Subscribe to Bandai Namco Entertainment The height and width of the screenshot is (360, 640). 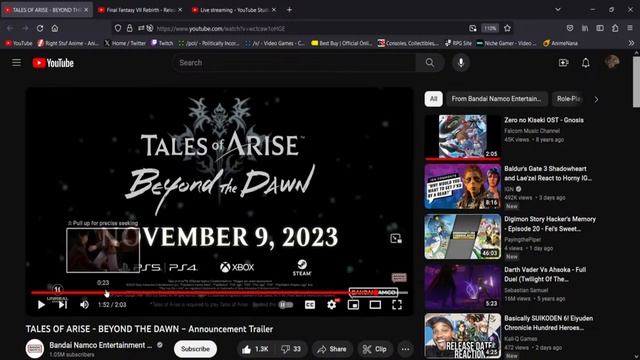[x=195, y=349]
